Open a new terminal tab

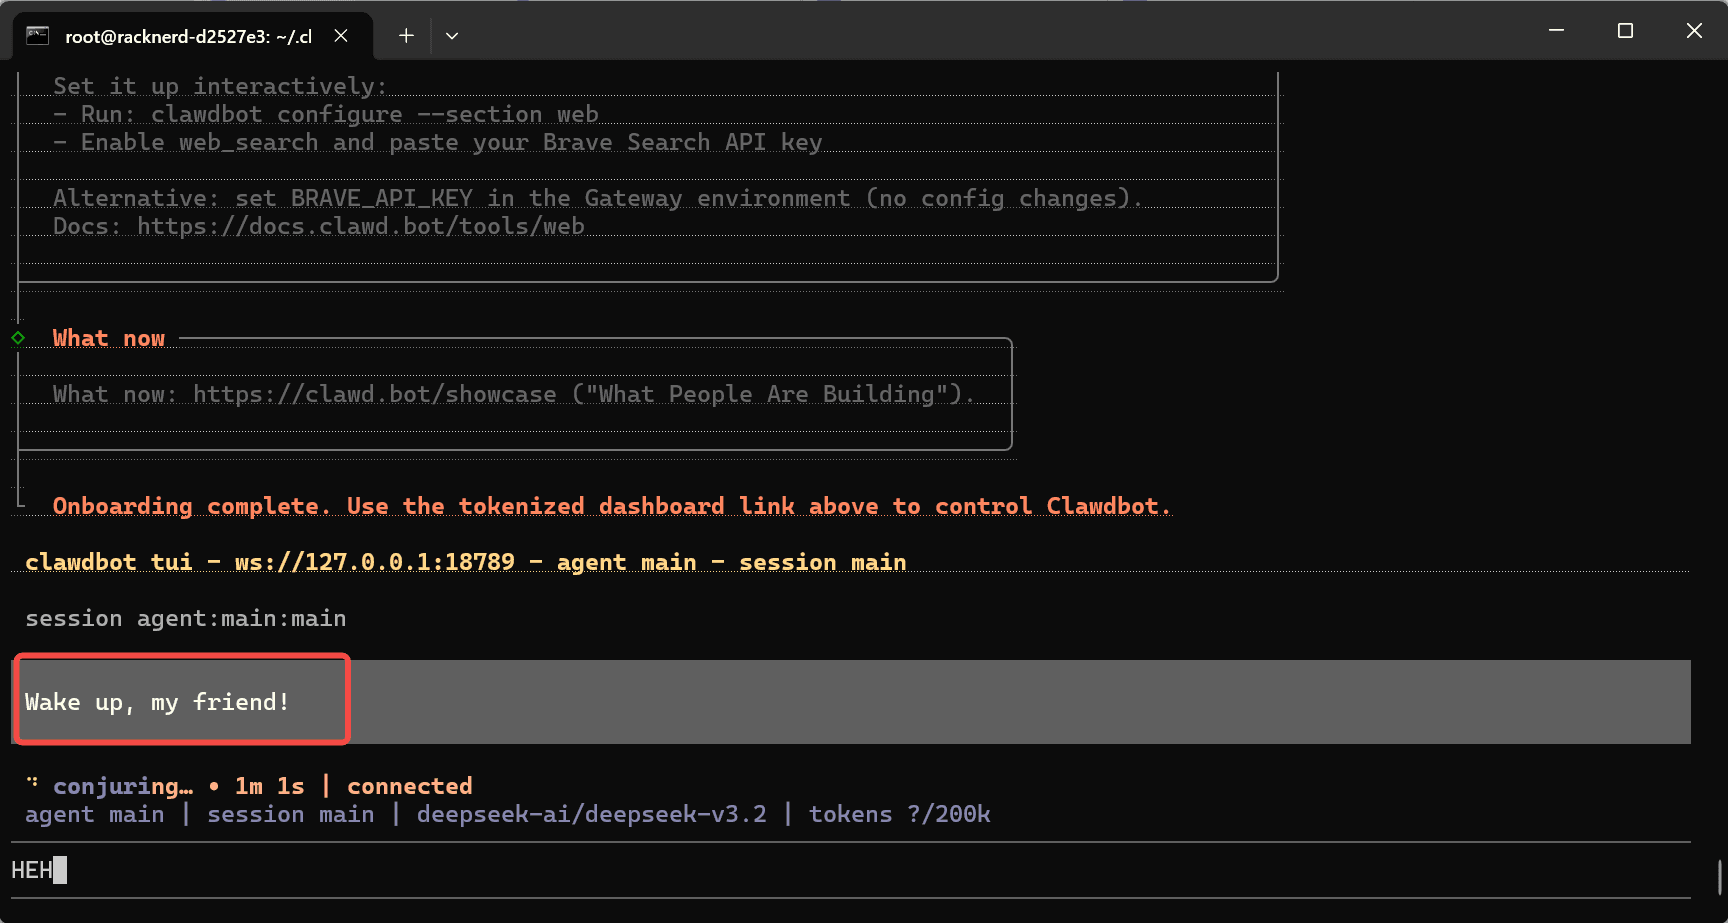[x=406, y=36]
